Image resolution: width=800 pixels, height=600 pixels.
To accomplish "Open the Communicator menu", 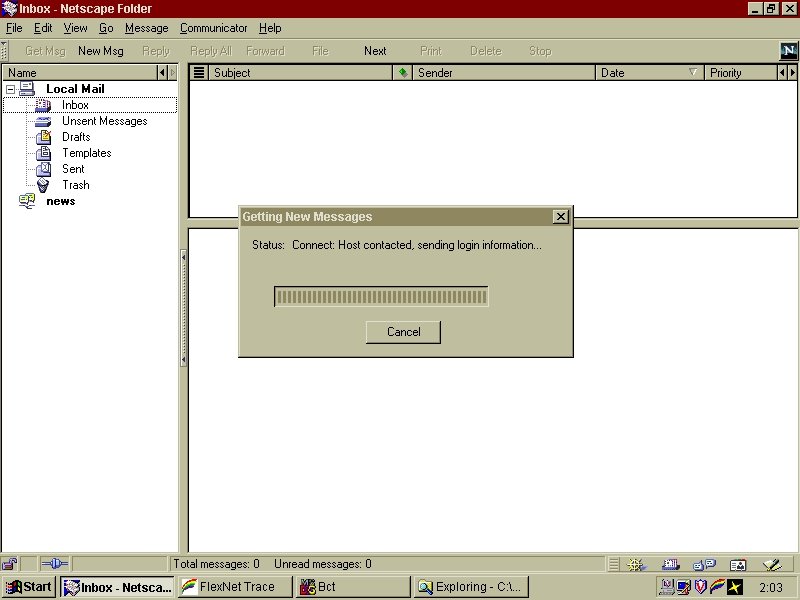I will [x=213, y=28].
